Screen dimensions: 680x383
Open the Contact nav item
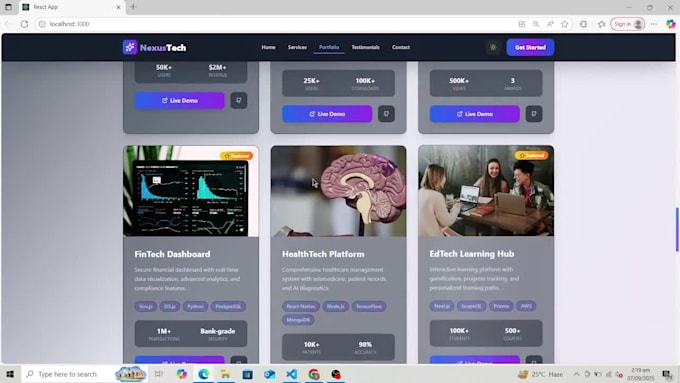tap(401, 47)
